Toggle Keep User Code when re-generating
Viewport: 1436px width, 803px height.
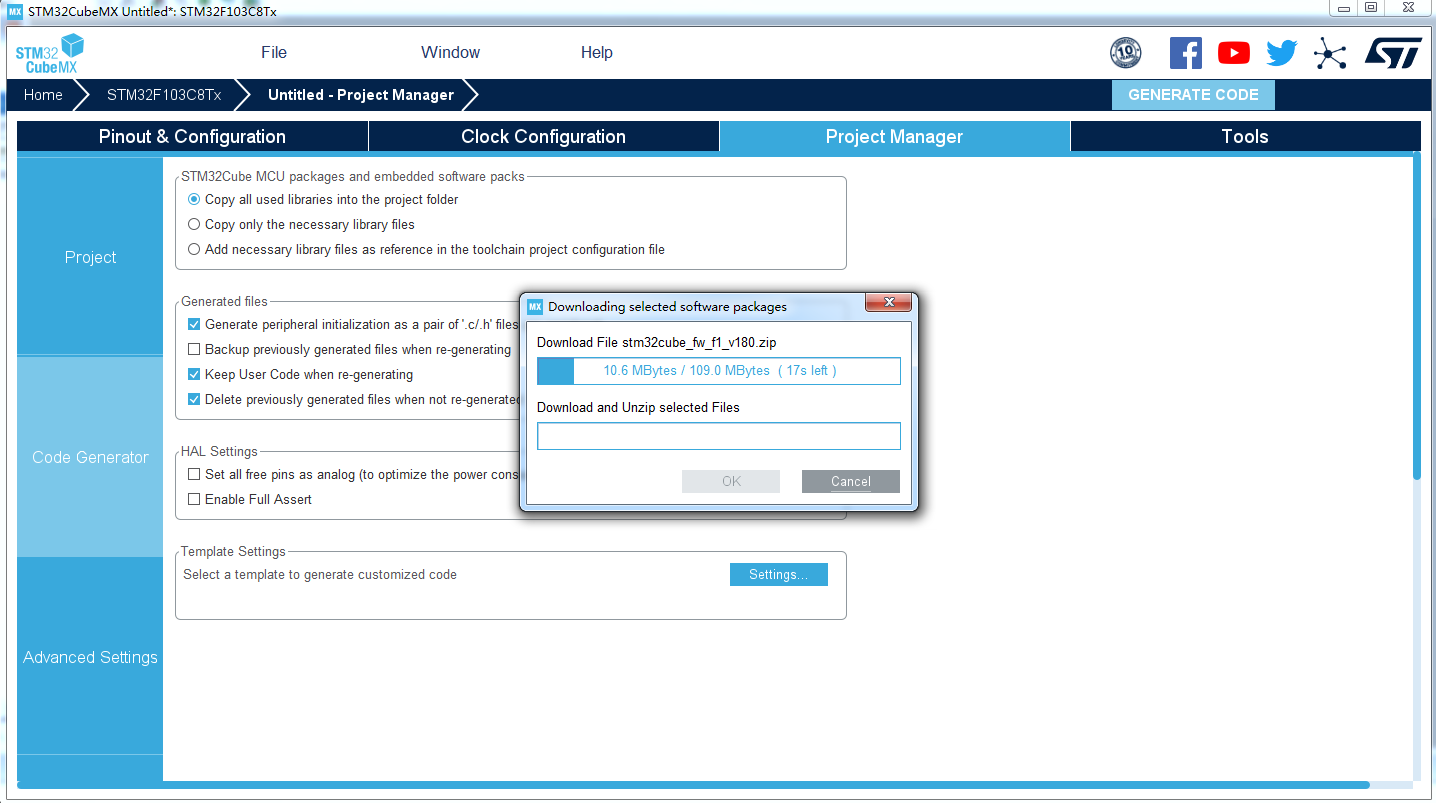pos(194,374)
